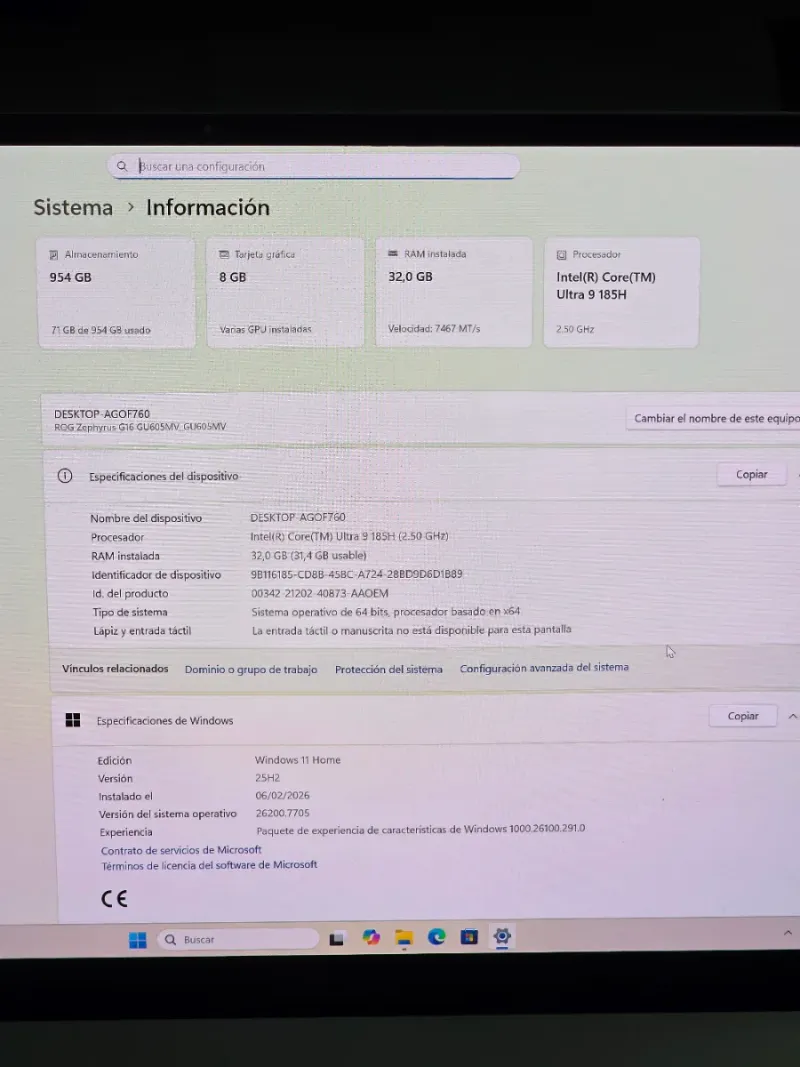Select the 954 GB storage value
The height and width of the screenshot is (1067, 800).
point(70,277)
